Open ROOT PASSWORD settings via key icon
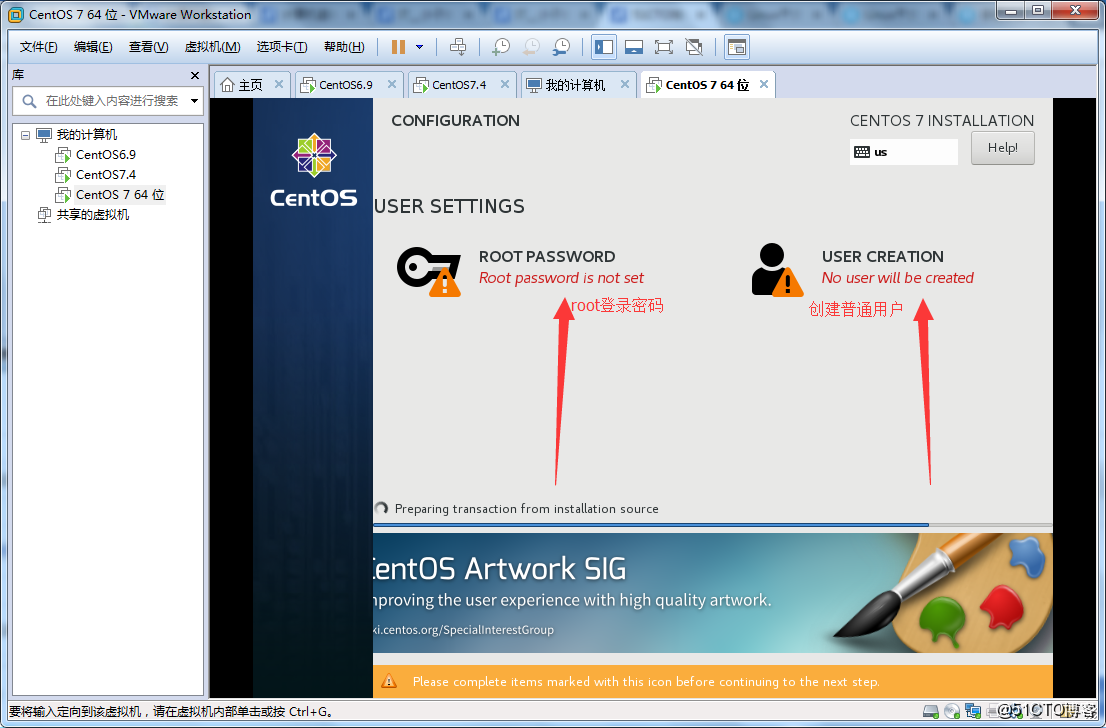The height and width of the screenshot is (728, 1106). click(x=429, y=271)
